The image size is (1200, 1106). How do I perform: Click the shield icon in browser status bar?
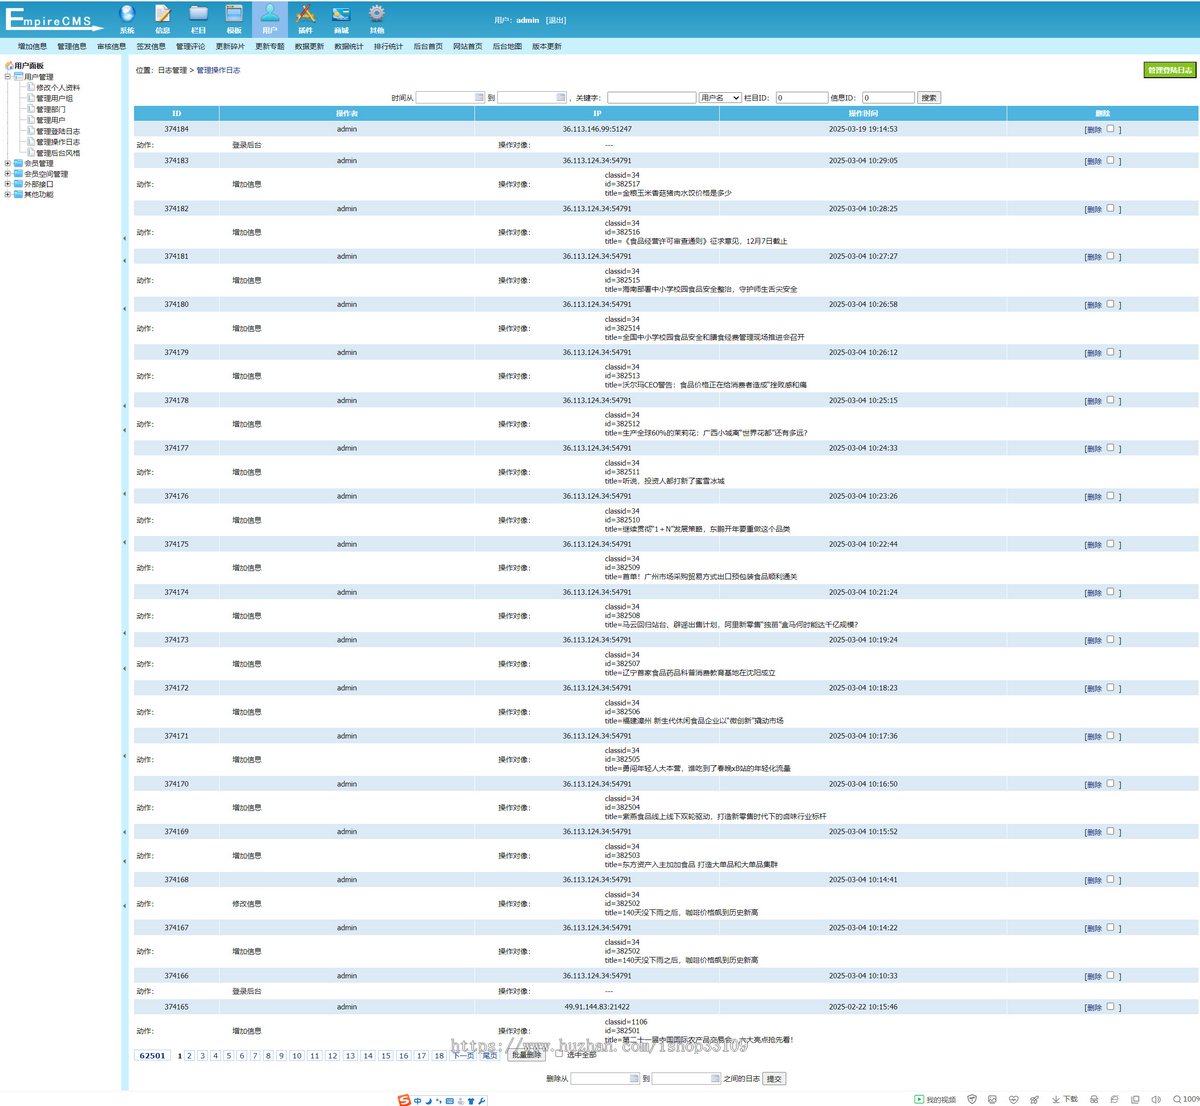(x=972, y=1100)
